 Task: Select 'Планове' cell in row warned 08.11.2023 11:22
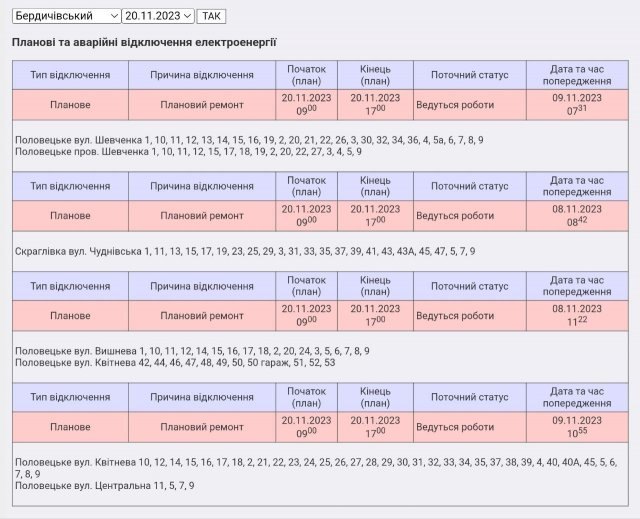click(x=70, y=316)
